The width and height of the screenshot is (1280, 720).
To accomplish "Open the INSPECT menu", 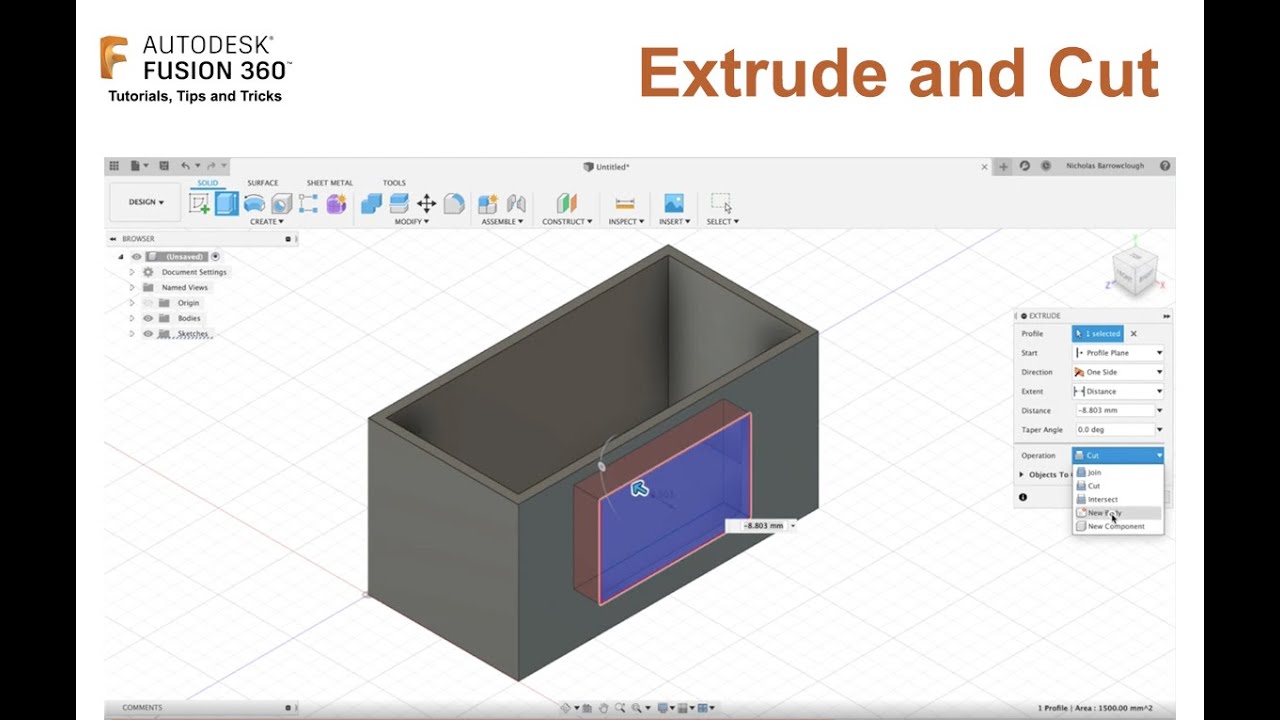I will point(626,222).
